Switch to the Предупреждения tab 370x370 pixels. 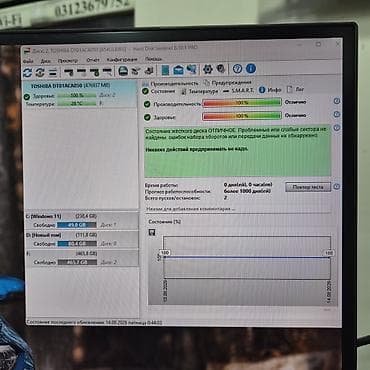[x=228, y=82]
